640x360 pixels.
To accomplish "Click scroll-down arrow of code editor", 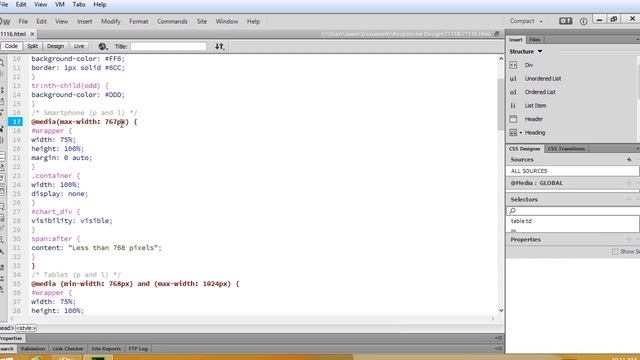I will click(x=501, y=311).
